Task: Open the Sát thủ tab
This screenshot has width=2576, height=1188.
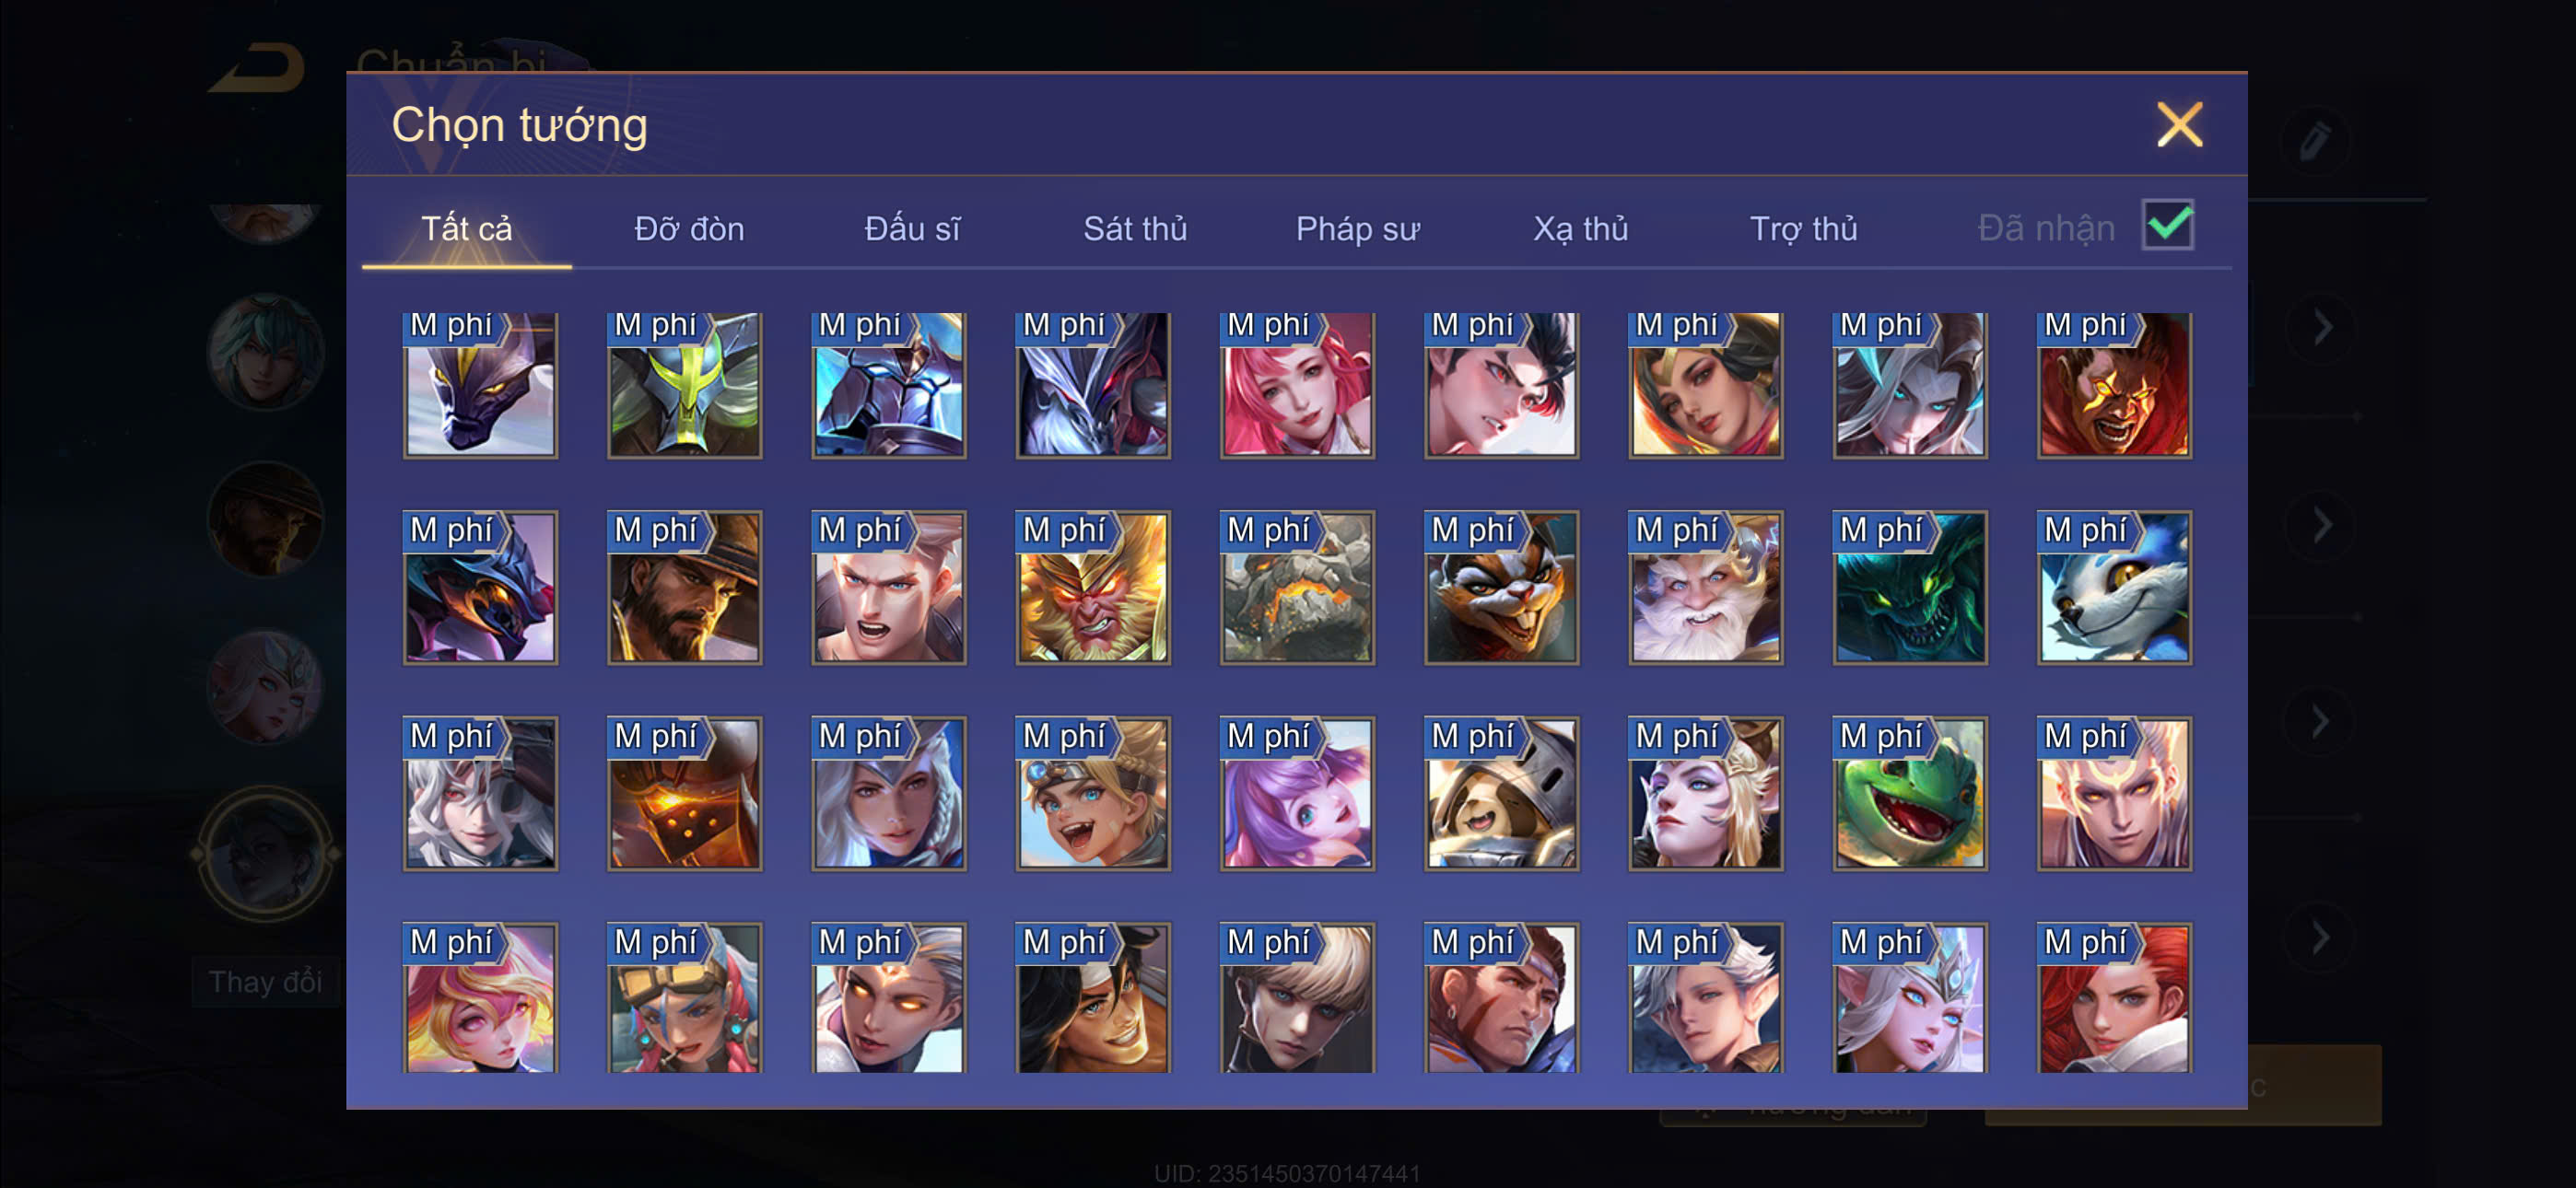Action: coord(1135,229)
